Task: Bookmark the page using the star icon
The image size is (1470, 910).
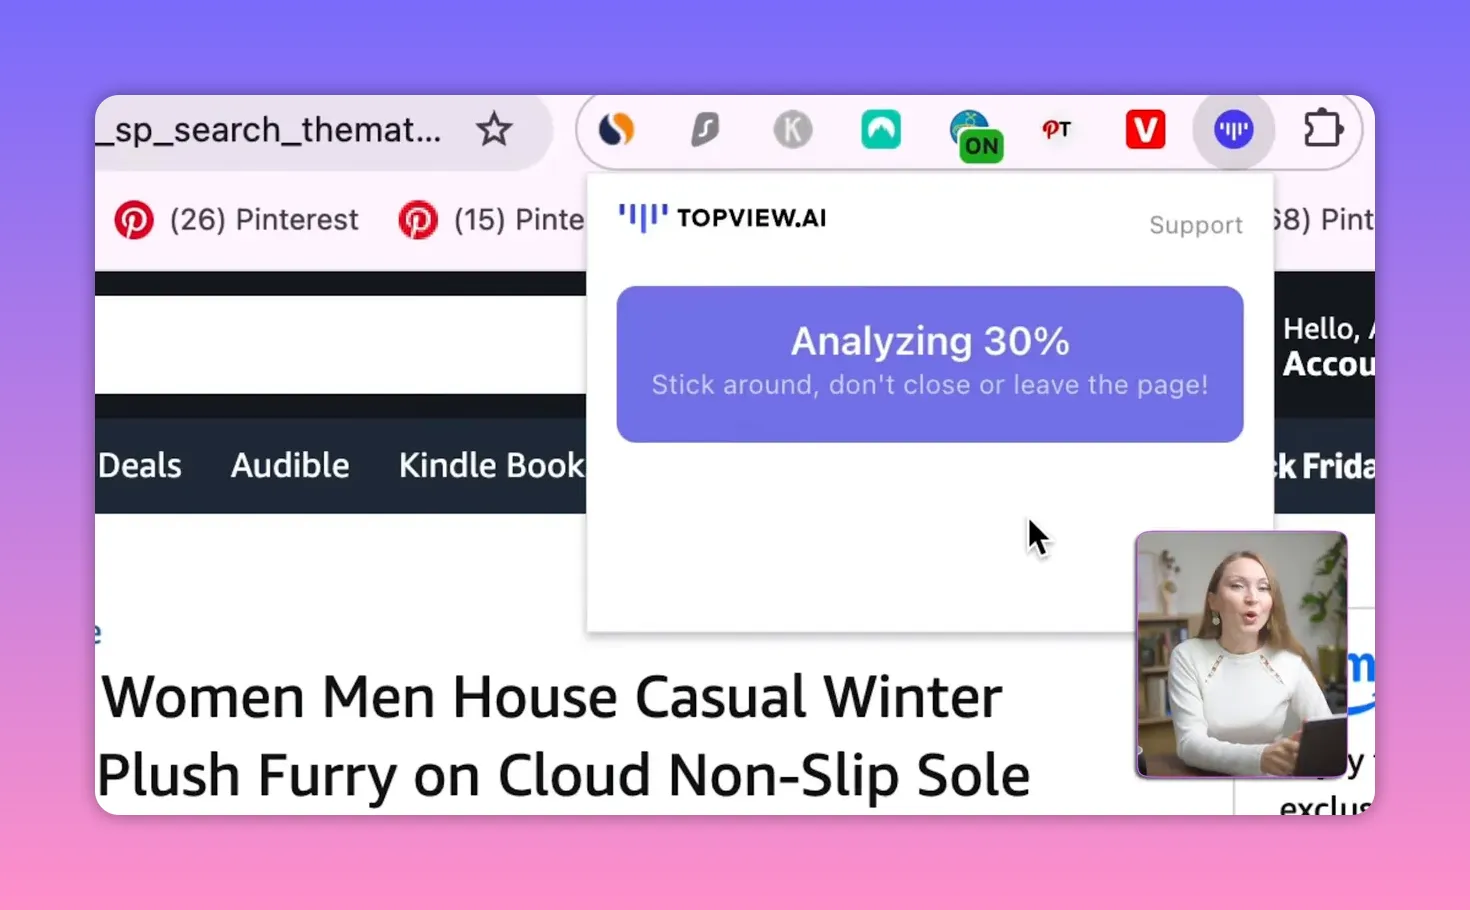Action: (x=494, y=129)
